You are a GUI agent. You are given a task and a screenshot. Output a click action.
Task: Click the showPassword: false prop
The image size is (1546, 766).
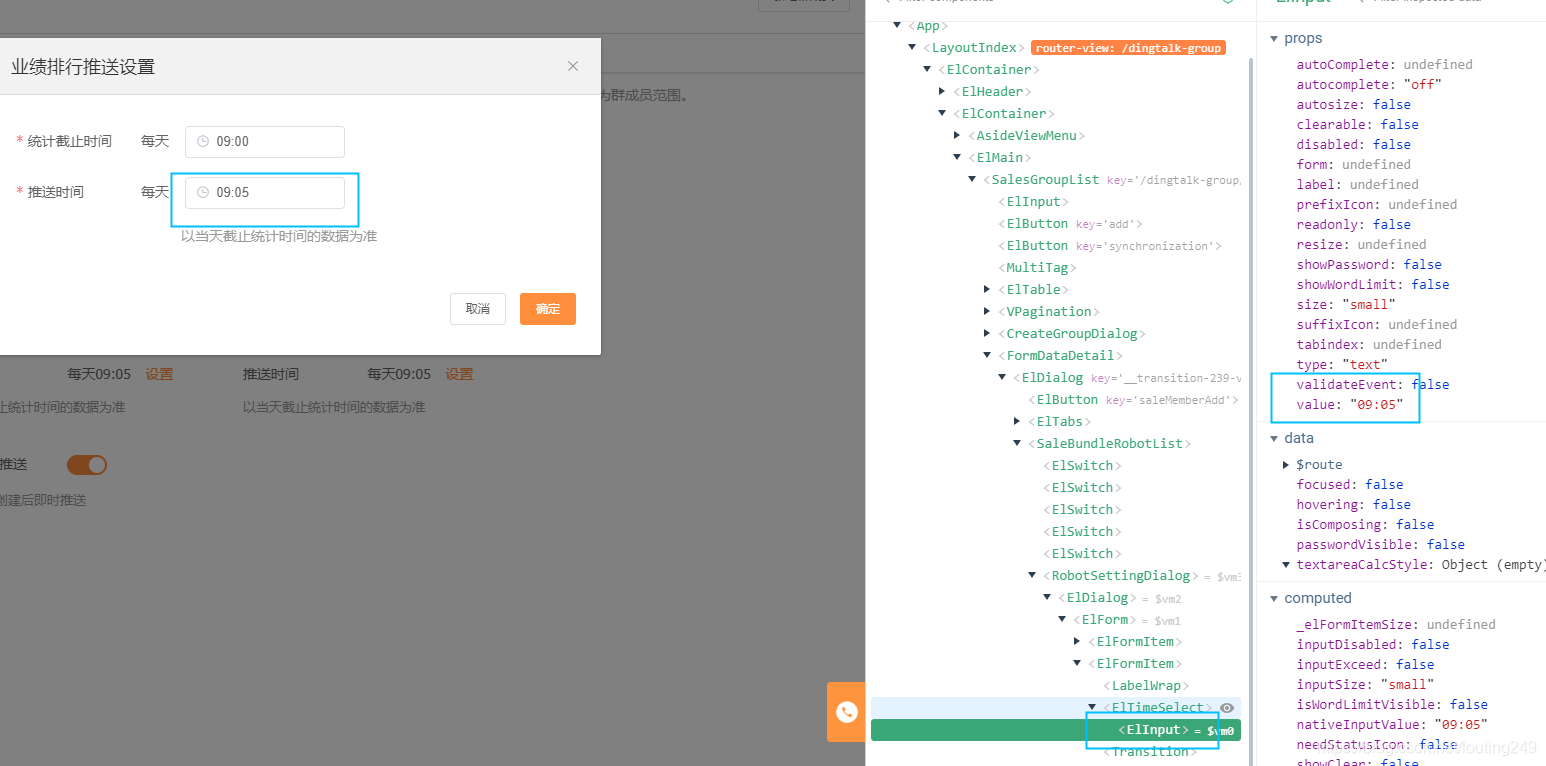[1369, 264]
